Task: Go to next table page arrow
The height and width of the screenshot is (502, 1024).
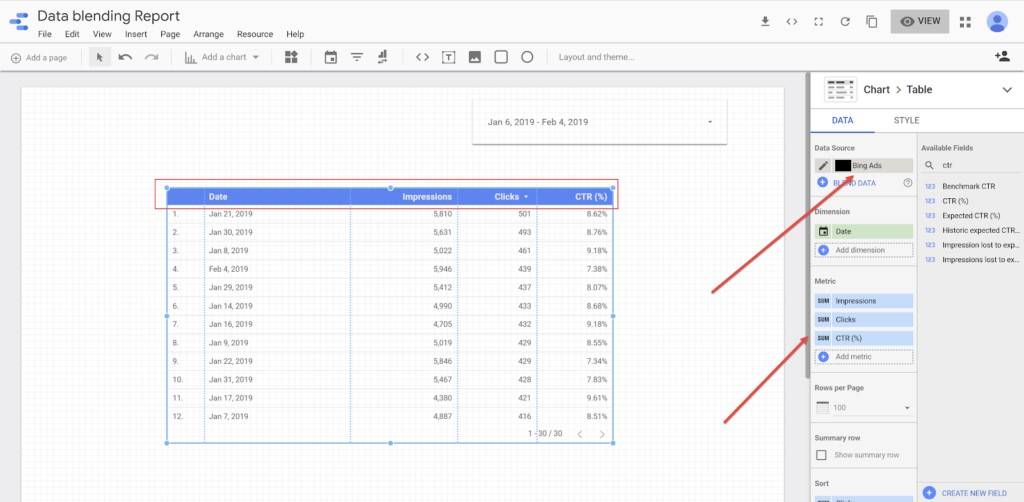Action: (x=602, y=434)
